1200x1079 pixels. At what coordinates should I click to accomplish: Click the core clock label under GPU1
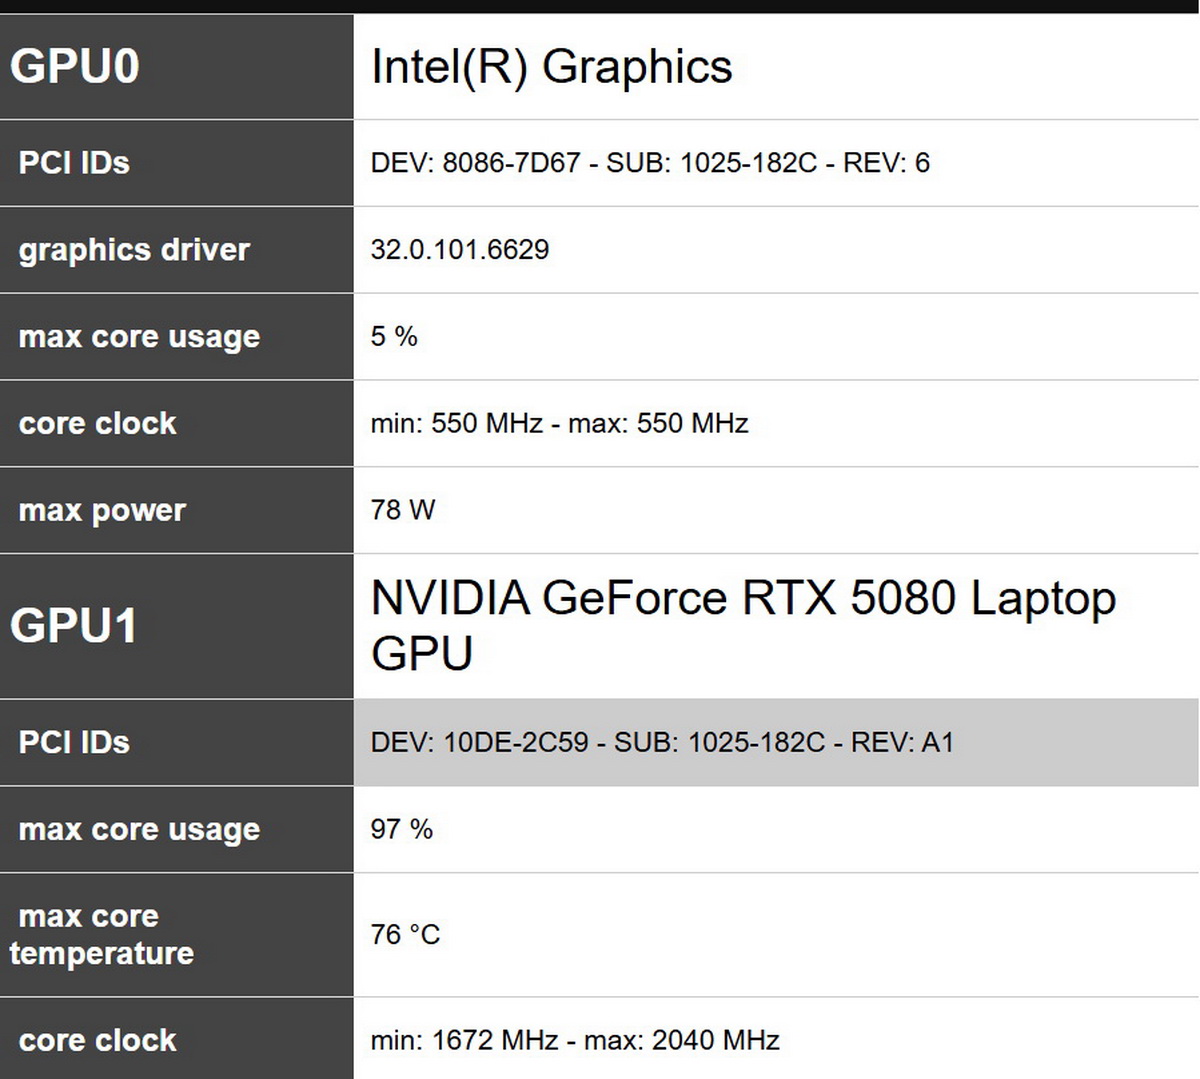97,1041
